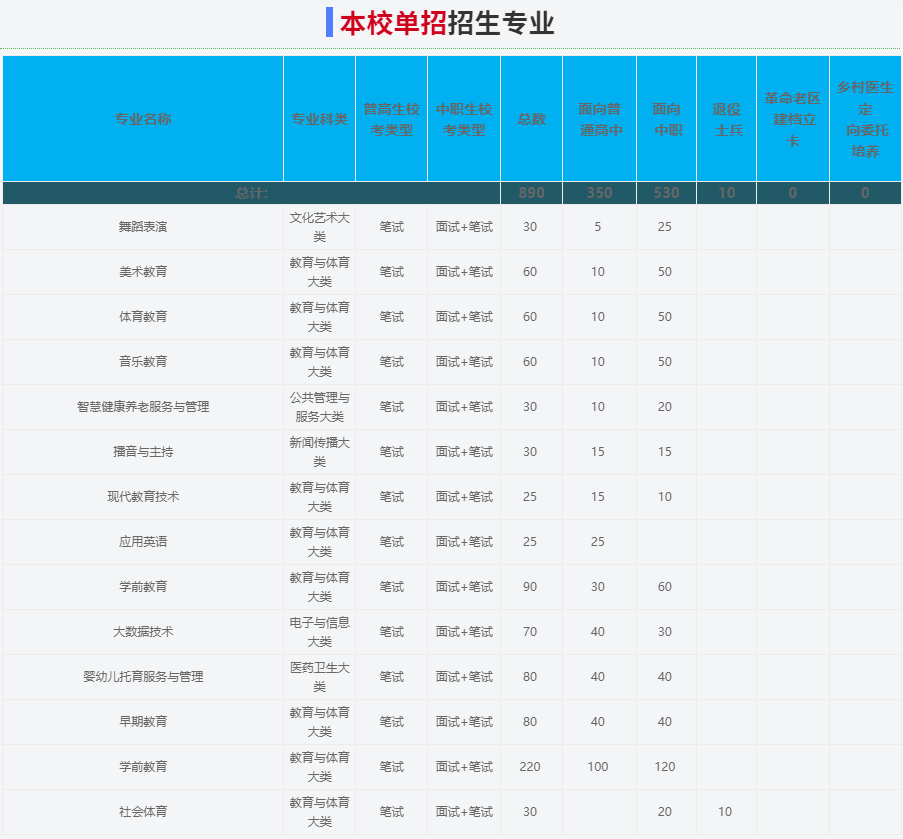Click the total value 530
Screen dimensions: 903x839
click(x=667, y=193)
